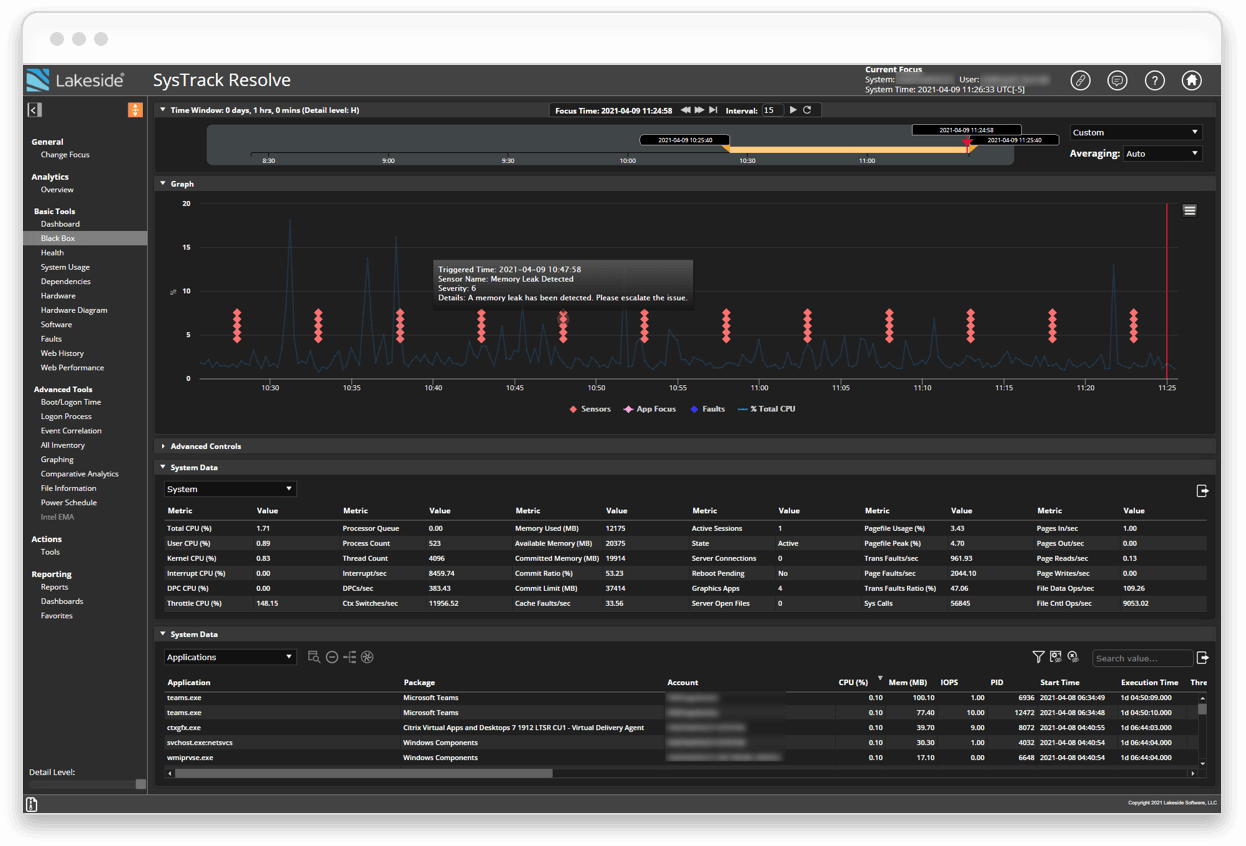The image size is (1246, 846).
Task: Go home using the house icon
Action: (x=1191, y=80)
